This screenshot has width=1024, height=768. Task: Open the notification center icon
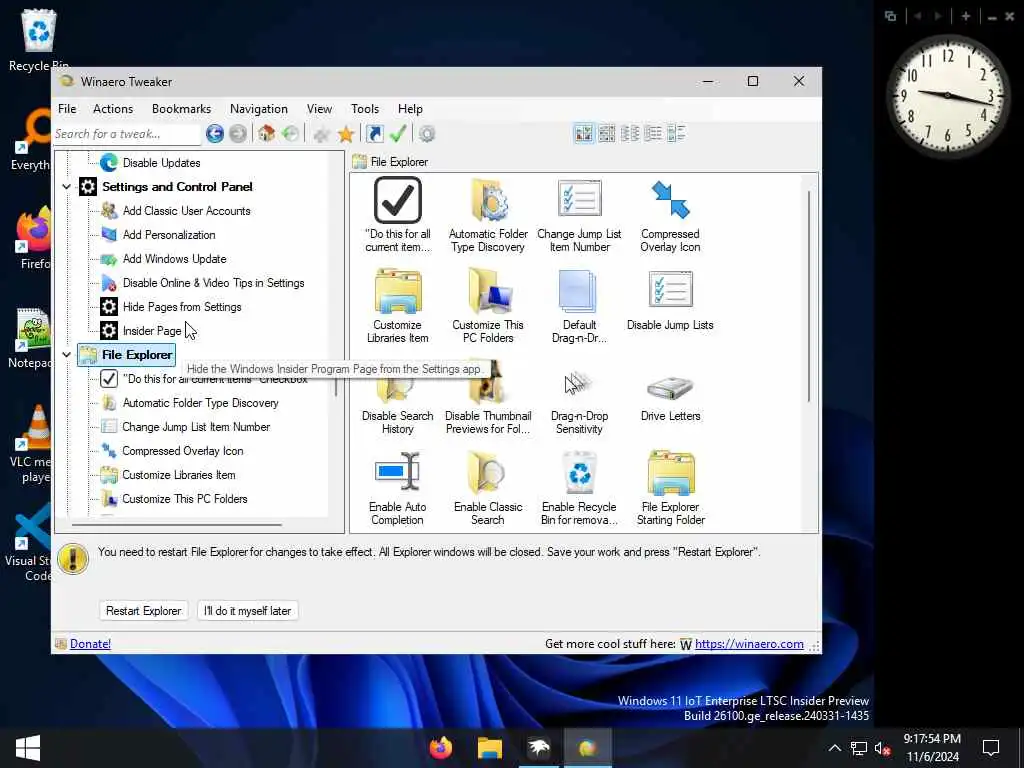[991, 748]
